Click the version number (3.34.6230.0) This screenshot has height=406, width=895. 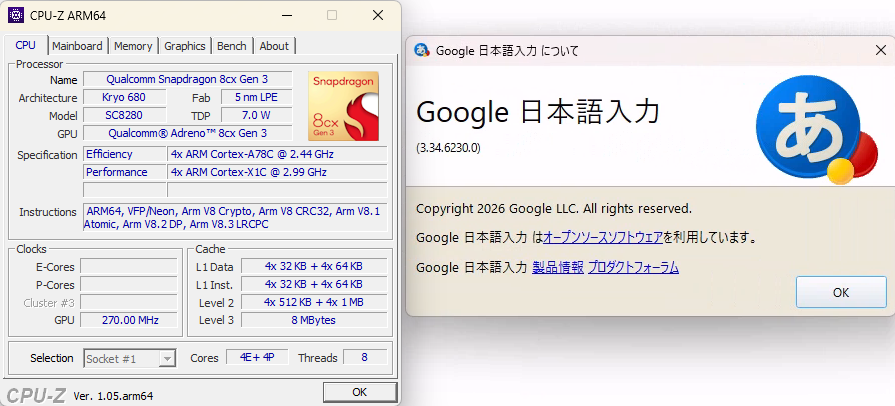(x=448, y=148)
